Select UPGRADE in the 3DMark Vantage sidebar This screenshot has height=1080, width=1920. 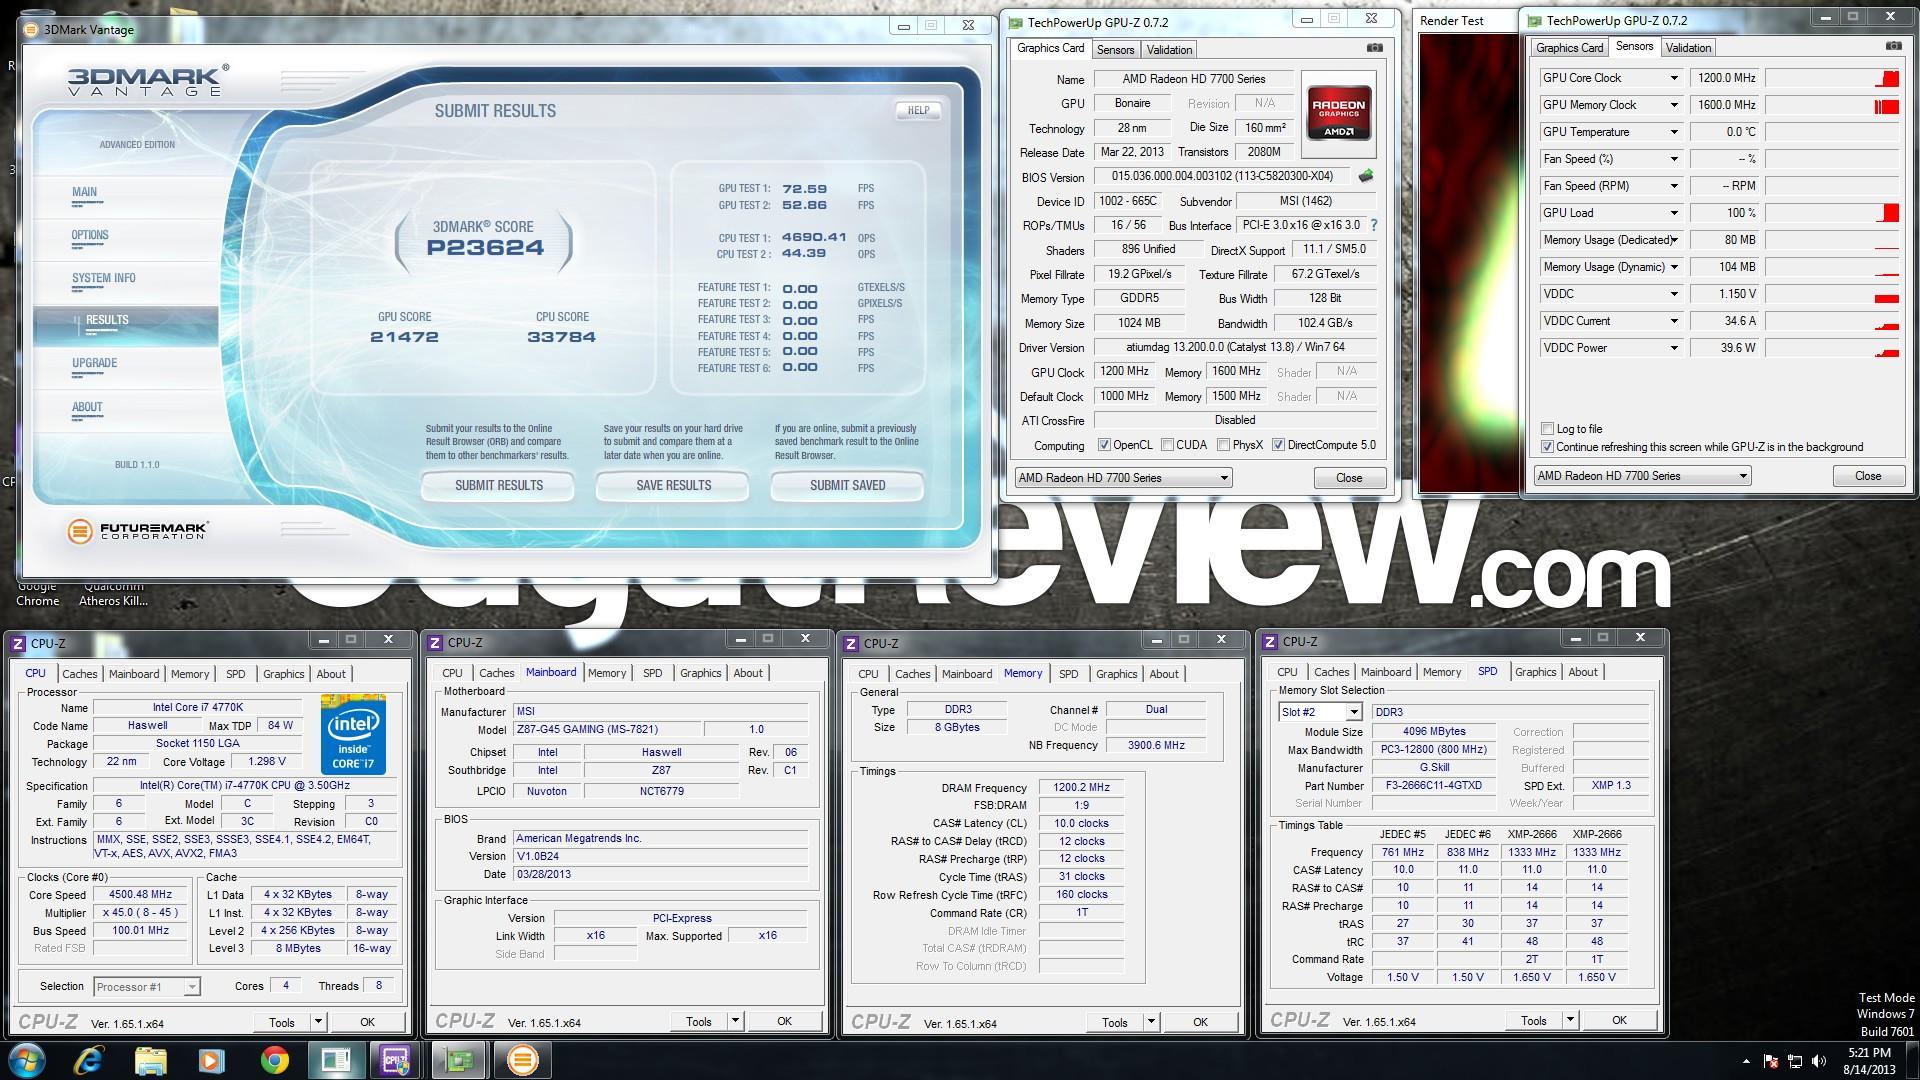[94, 363]
